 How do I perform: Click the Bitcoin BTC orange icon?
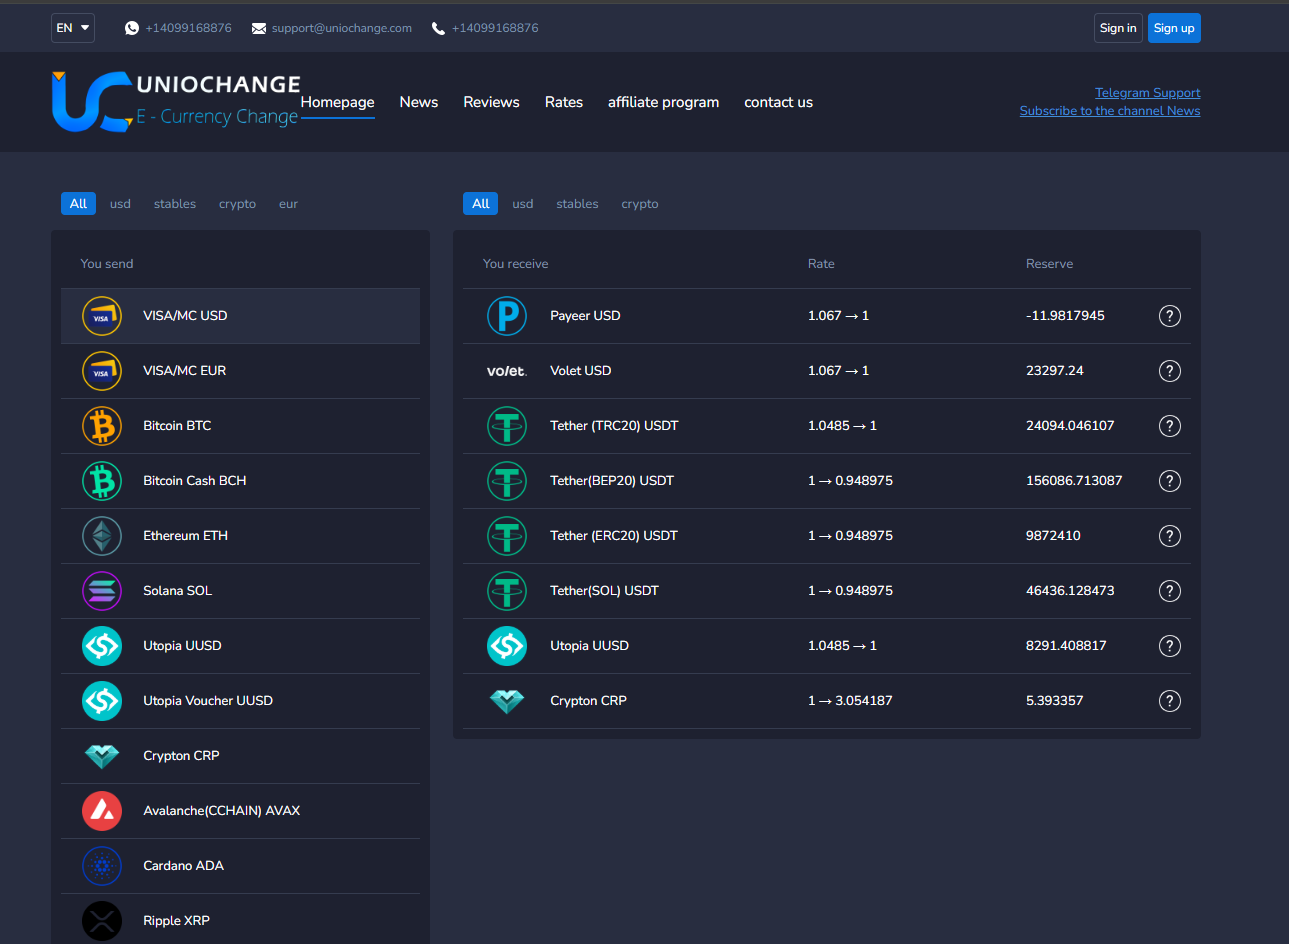pos(102,426)
